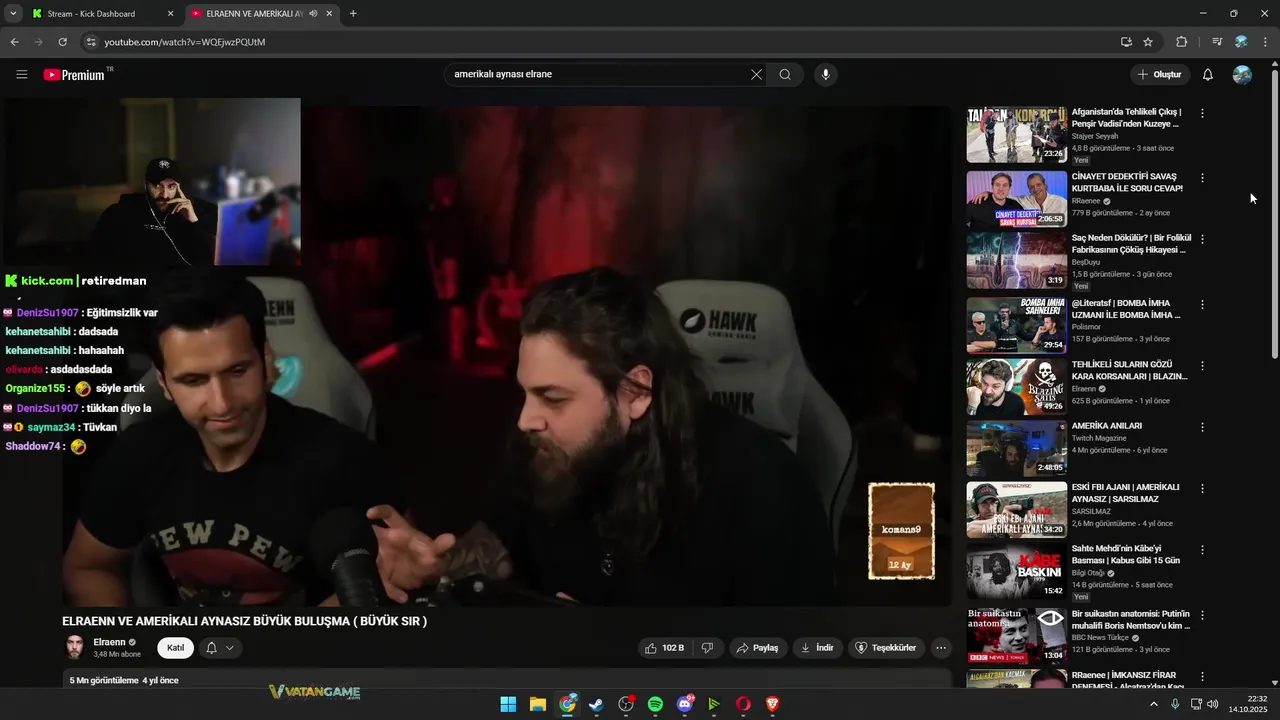Screen dimensions: 1280x720
Task: Like the video showing 102 B
Action: (x=665, y=648)
